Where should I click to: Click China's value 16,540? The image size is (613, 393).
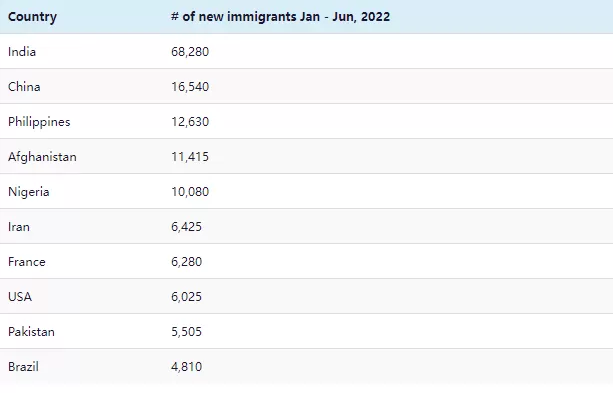pos(190,86)
